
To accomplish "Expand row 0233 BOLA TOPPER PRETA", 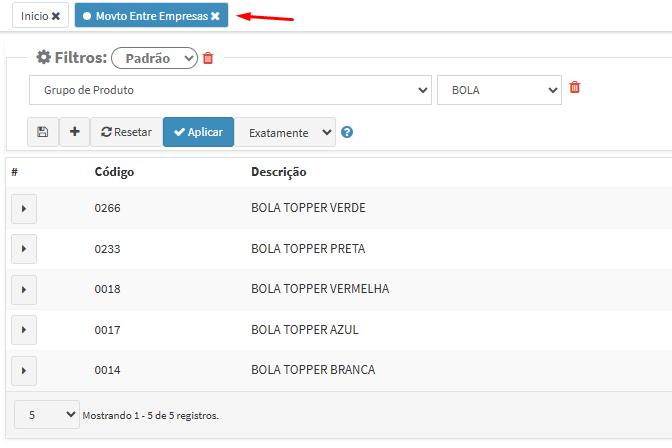I will click(x=24, y=249).
